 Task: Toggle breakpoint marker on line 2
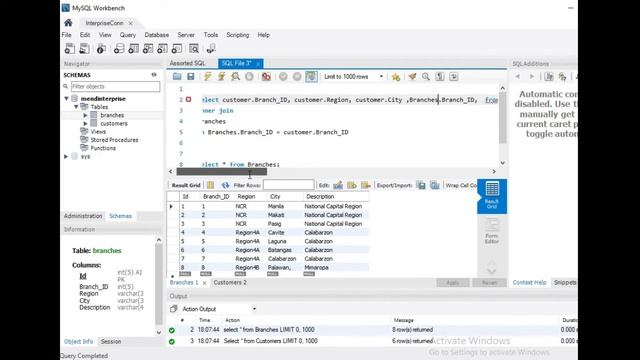point(189,99)
